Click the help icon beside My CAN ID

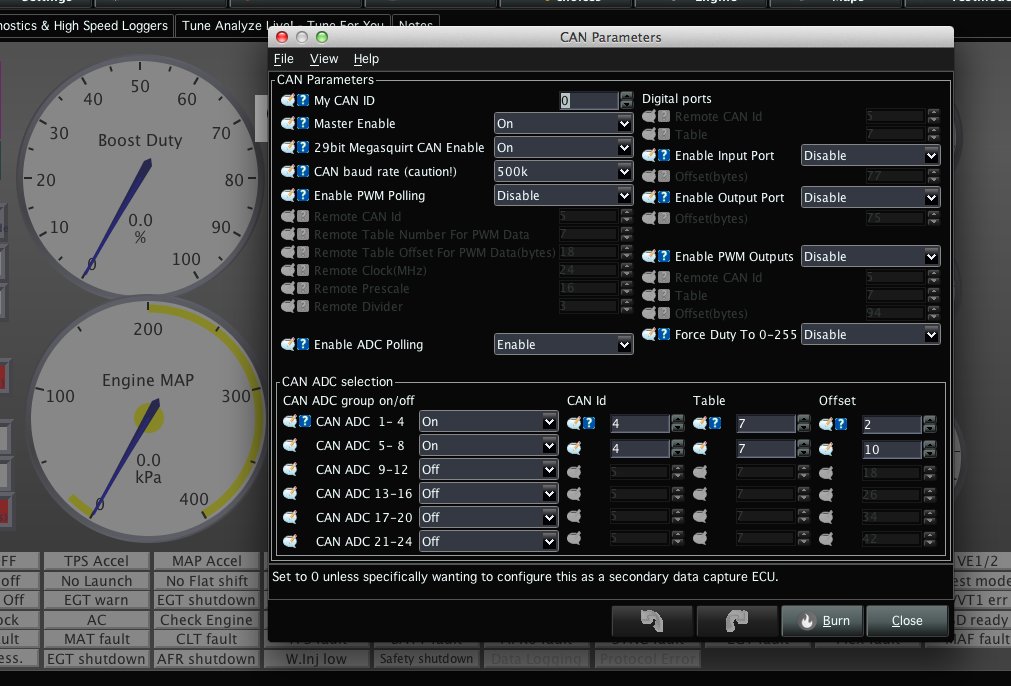point(303,101)
